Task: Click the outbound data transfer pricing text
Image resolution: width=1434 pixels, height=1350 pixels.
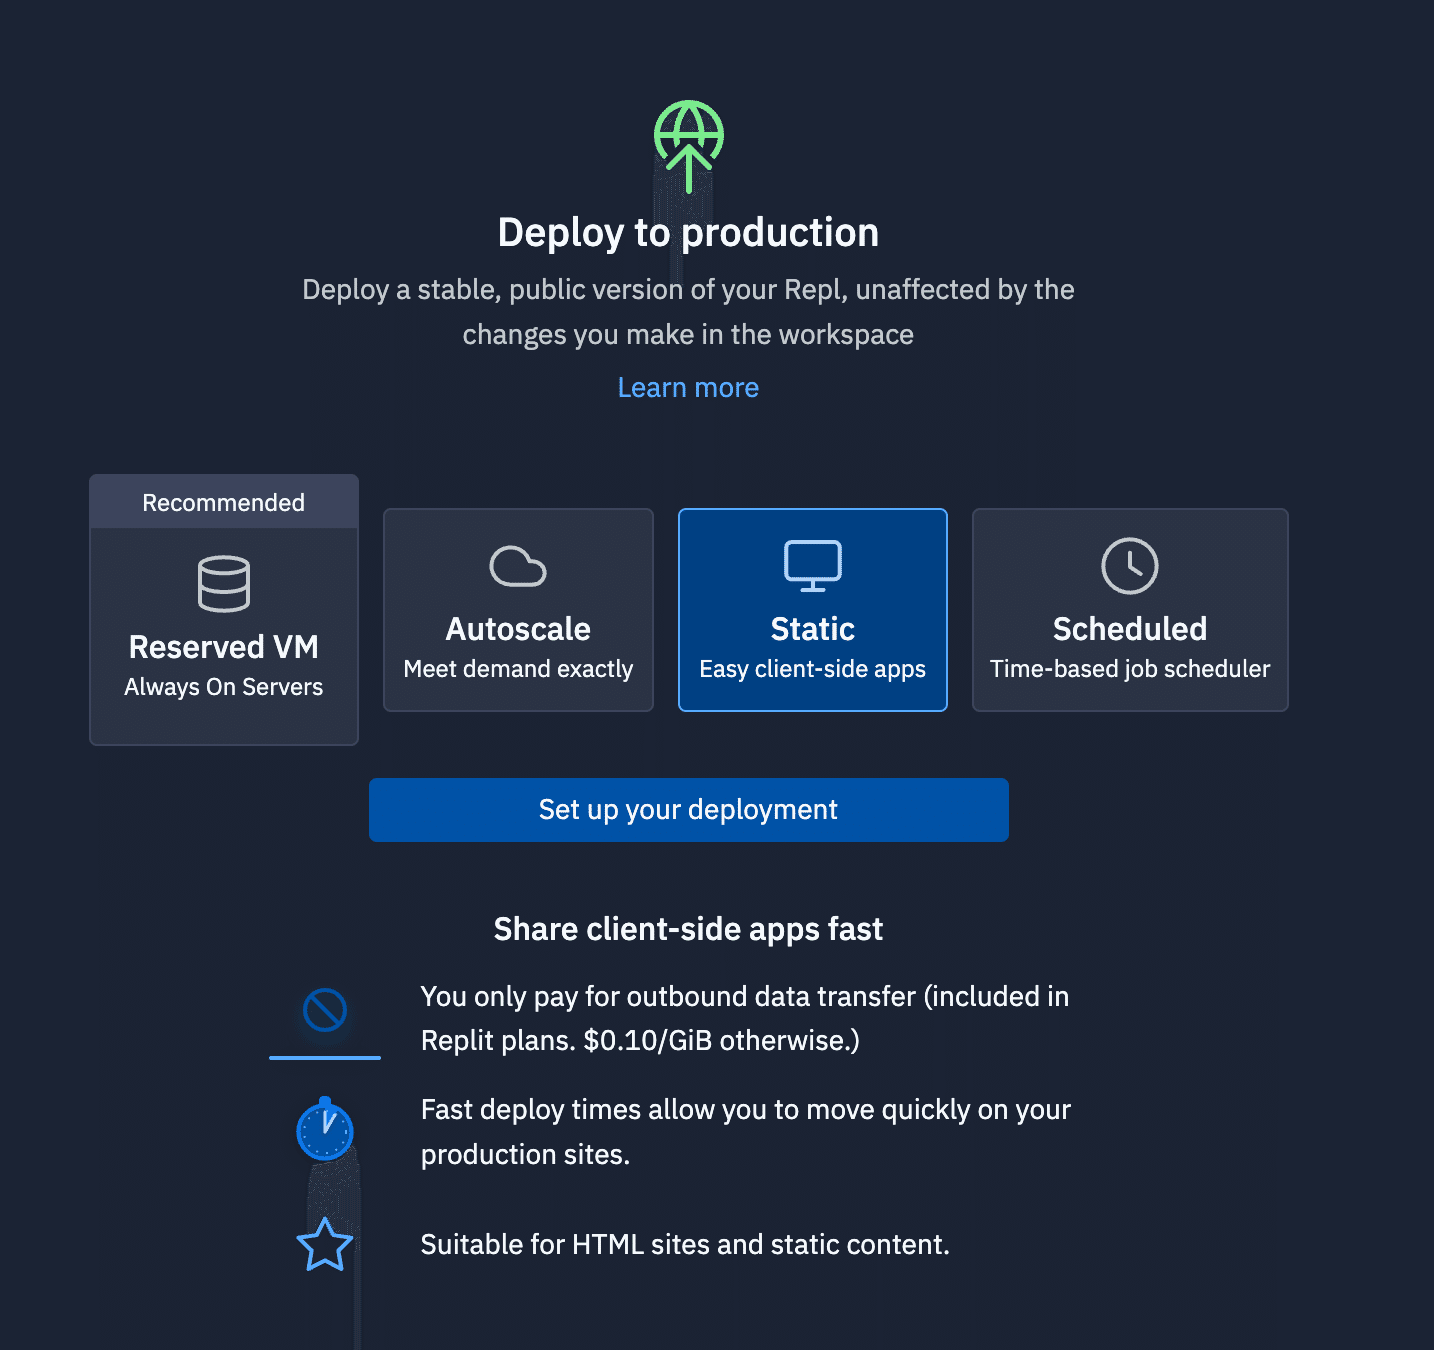Action: [744, 1018]
